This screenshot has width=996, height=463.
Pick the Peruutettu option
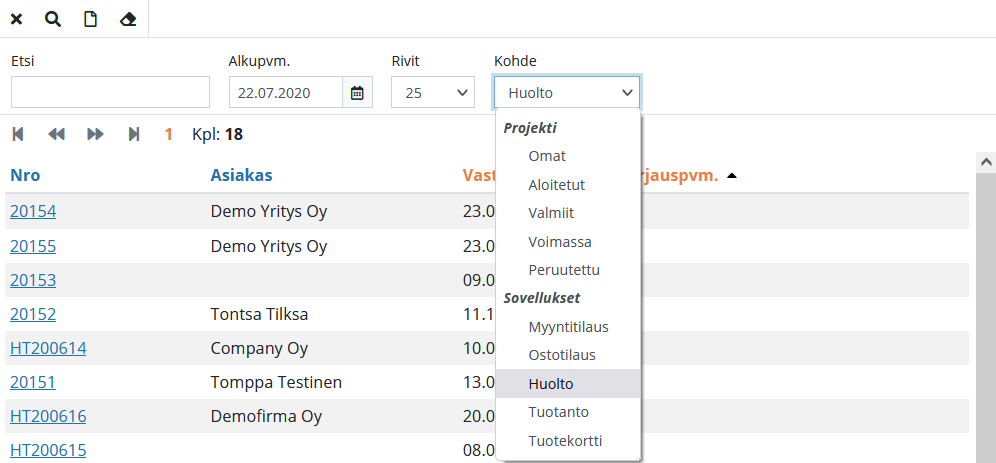click(x=564, y=270)
